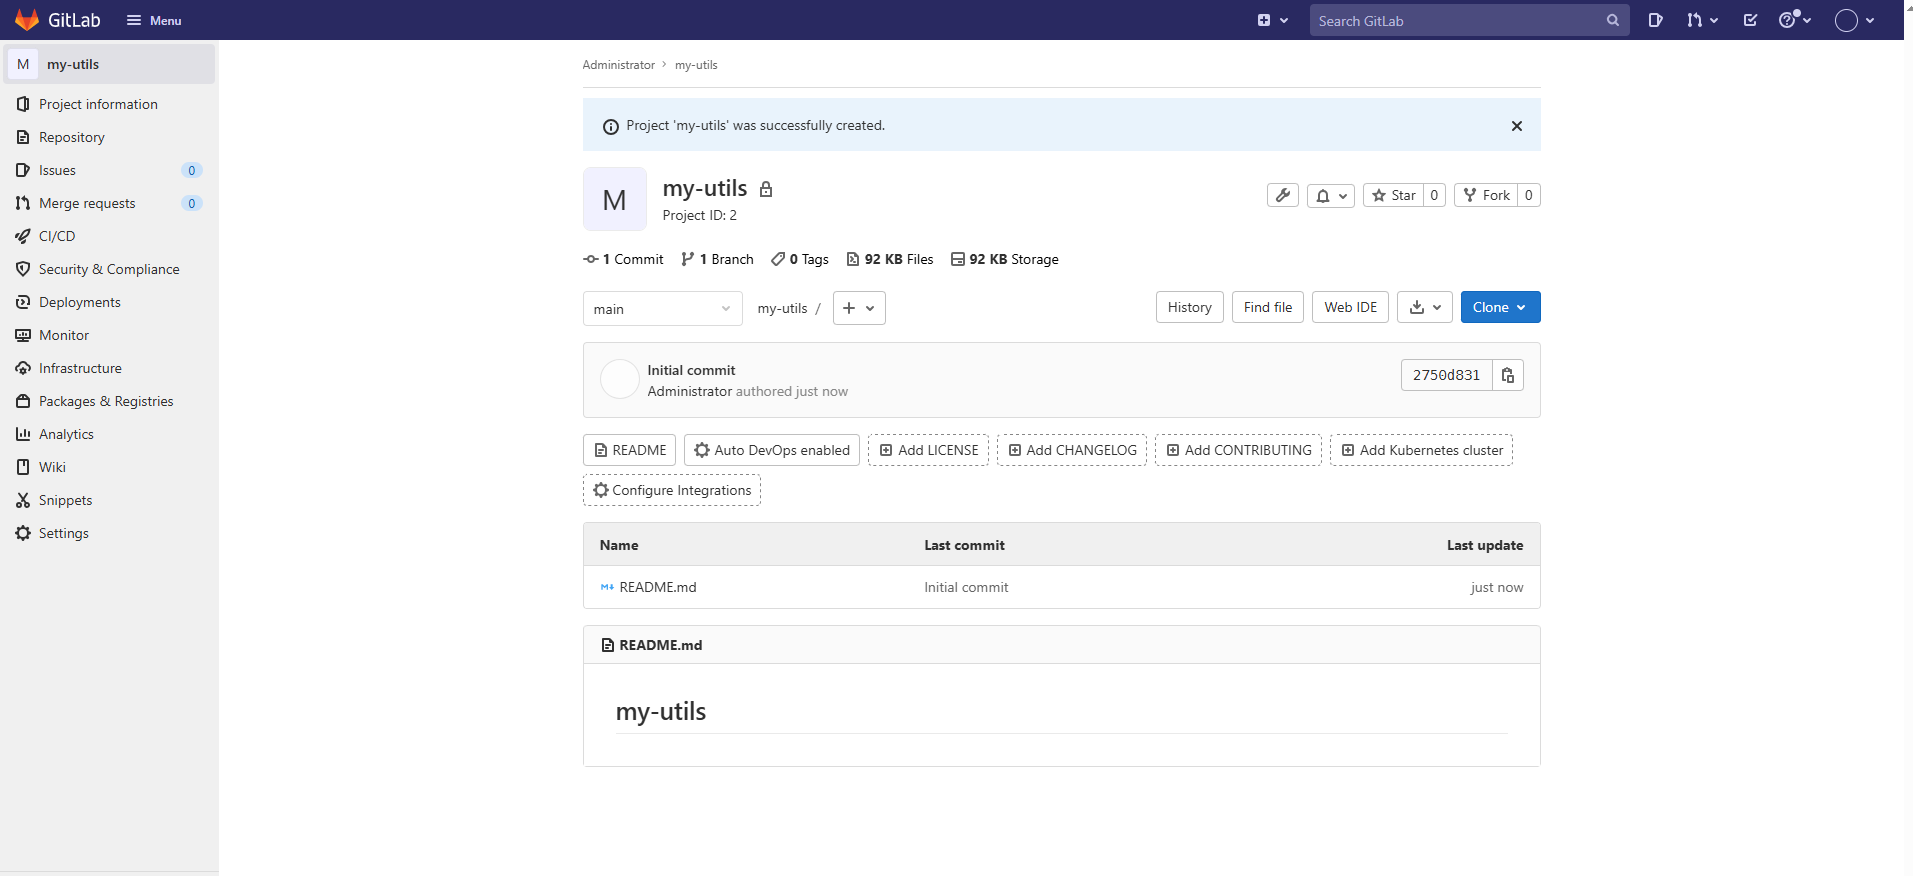This screenshot has width=1913, height=876.
Task: Open the hamburger Menu in top bar
Action: (x=154, y=20)
